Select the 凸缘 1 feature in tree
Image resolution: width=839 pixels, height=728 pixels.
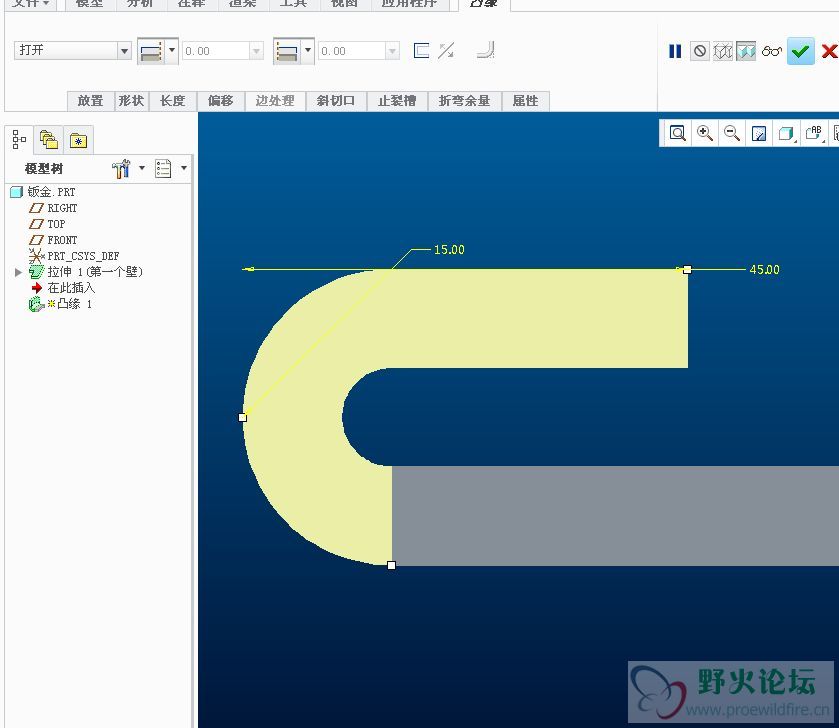69,304
